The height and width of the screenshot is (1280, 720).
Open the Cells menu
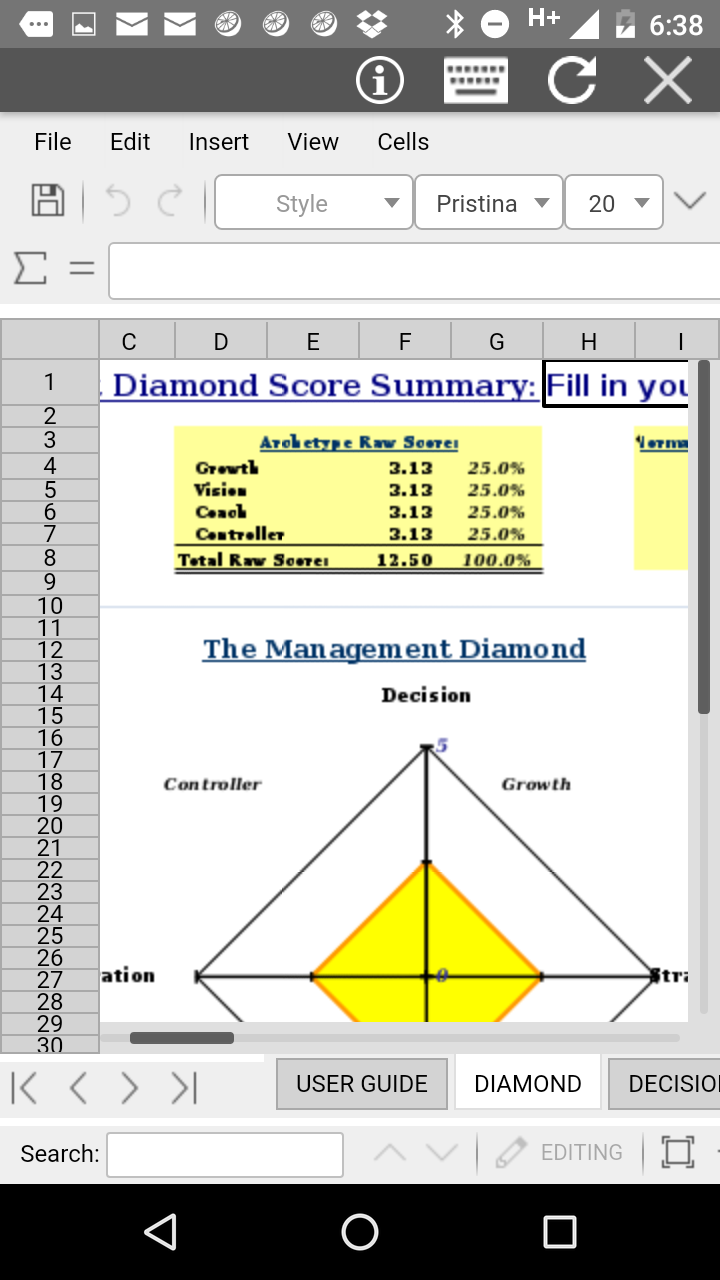(403, 142)
